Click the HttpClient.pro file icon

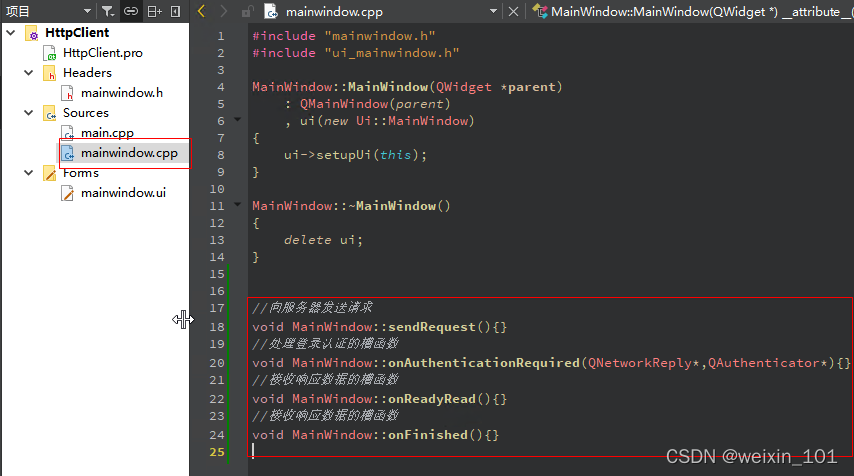tap(50, 53)
